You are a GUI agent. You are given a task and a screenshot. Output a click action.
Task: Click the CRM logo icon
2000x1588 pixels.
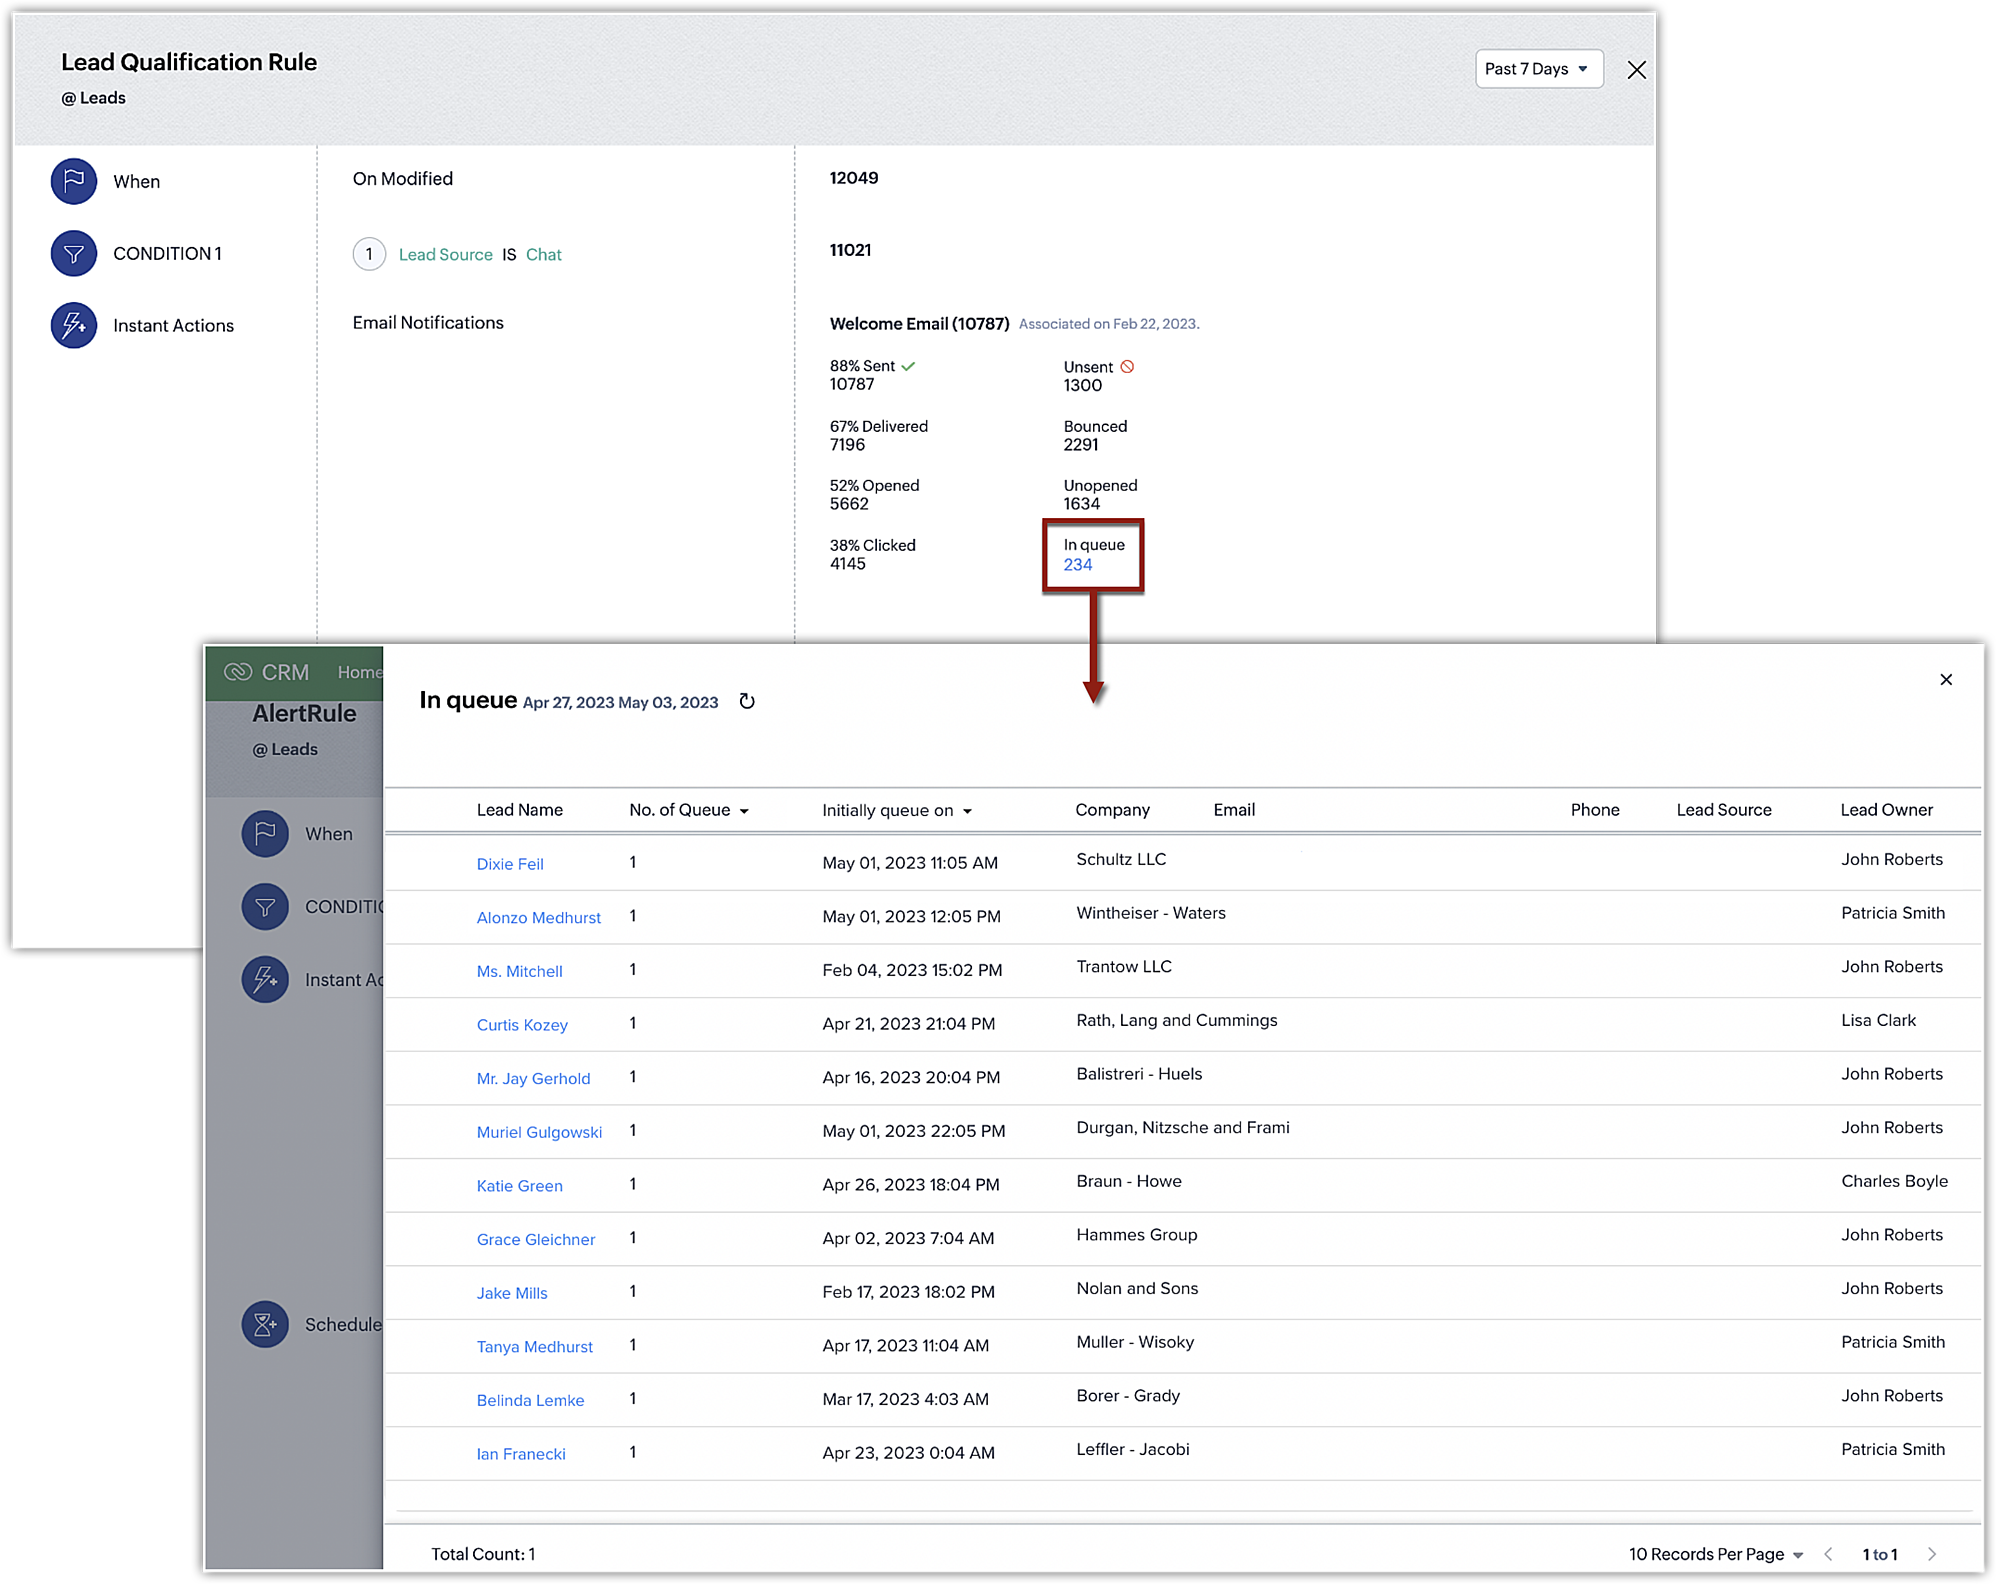tap(238, 672)
